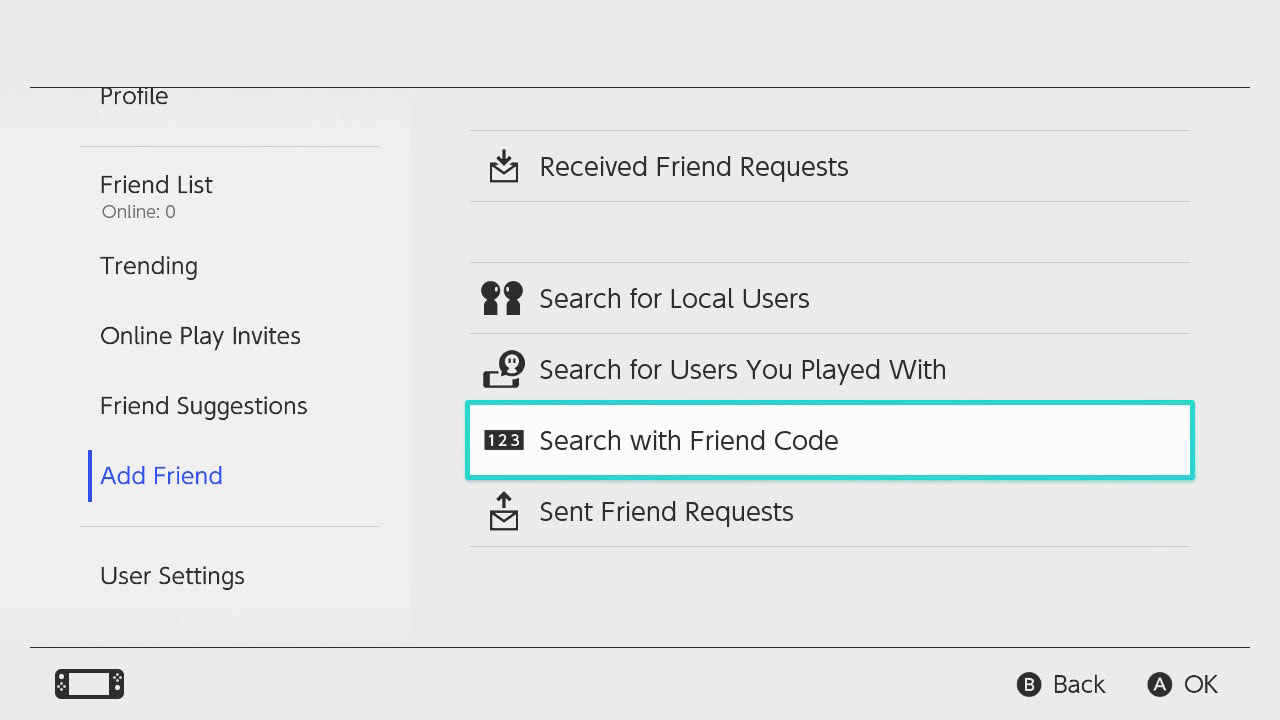Open Friend Suggestions in the sidebar
The width and height of the screenshot is (1280, 720).
click(203, 406)
